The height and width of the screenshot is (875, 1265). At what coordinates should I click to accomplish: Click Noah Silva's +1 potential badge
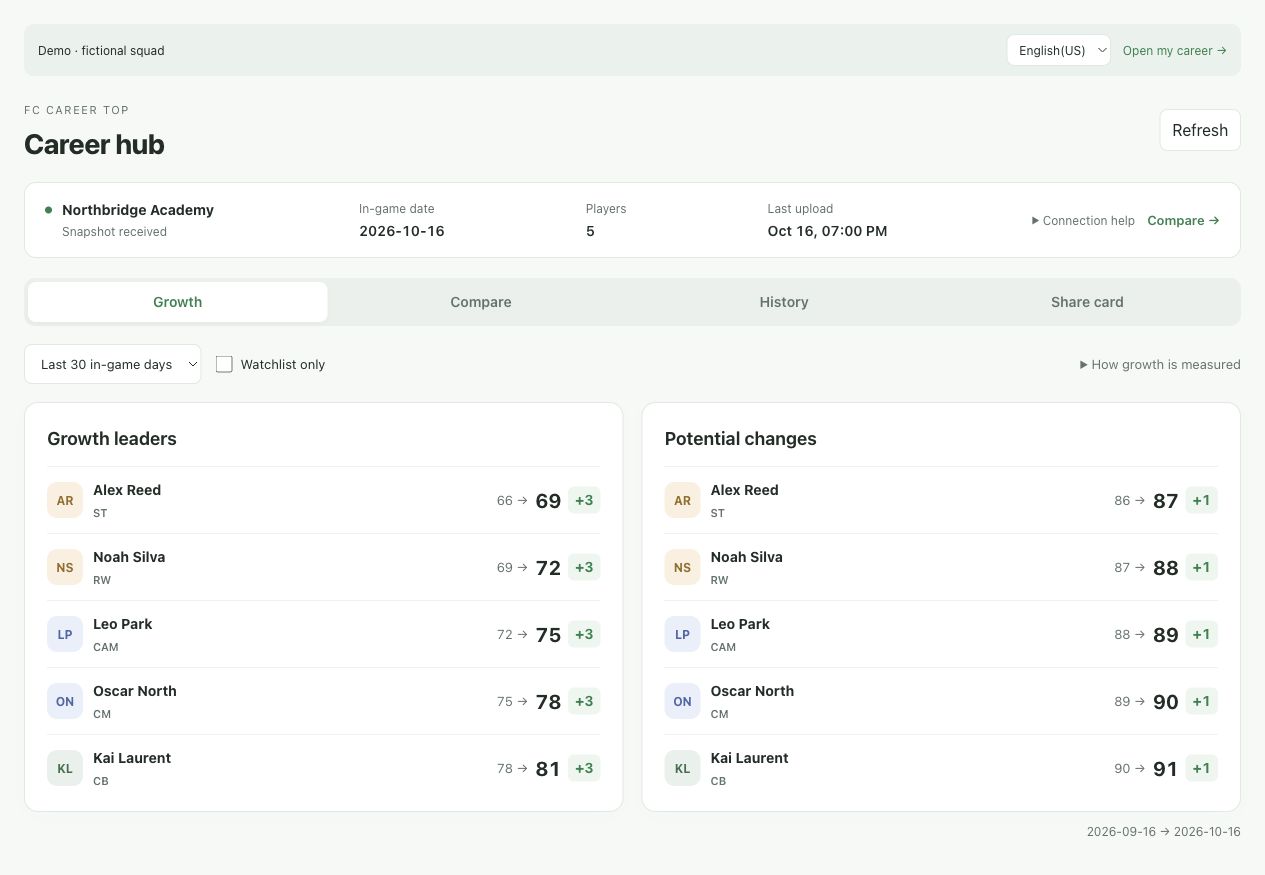pyautogui.click(x=1201, y=567)
